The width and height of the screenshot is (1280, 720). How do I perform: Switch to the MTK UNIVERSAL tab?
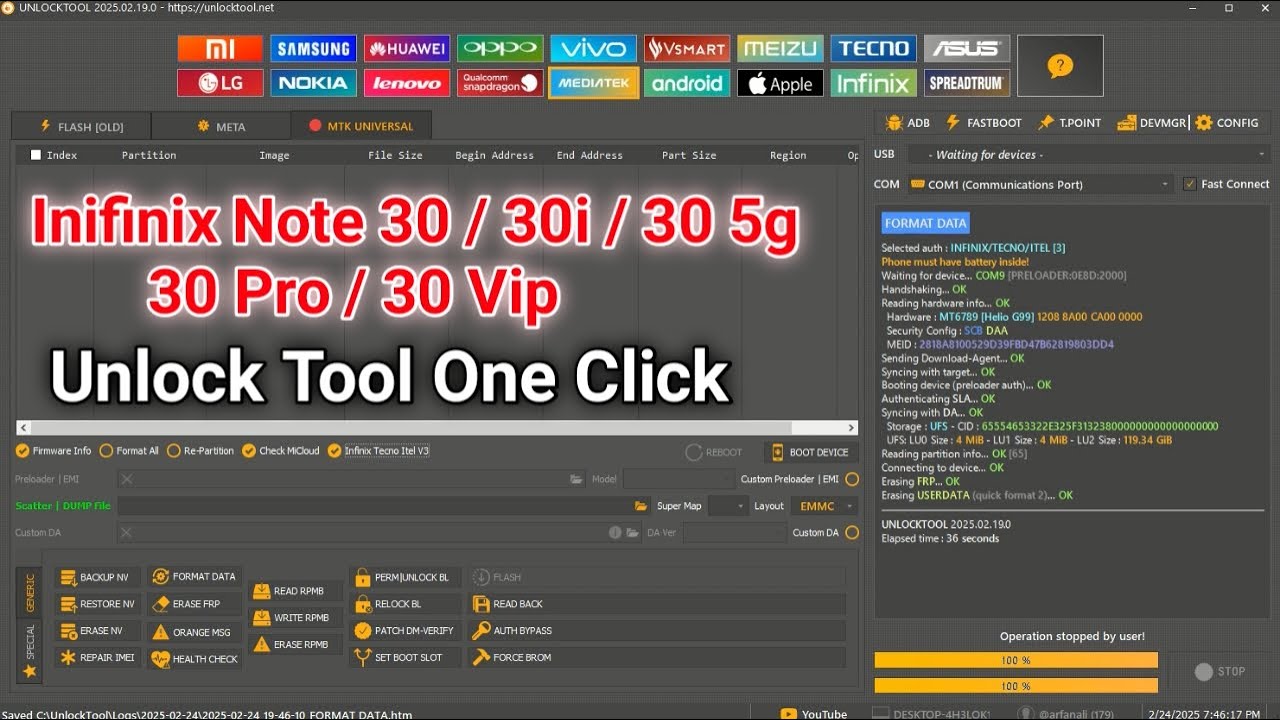pos(361,126)
